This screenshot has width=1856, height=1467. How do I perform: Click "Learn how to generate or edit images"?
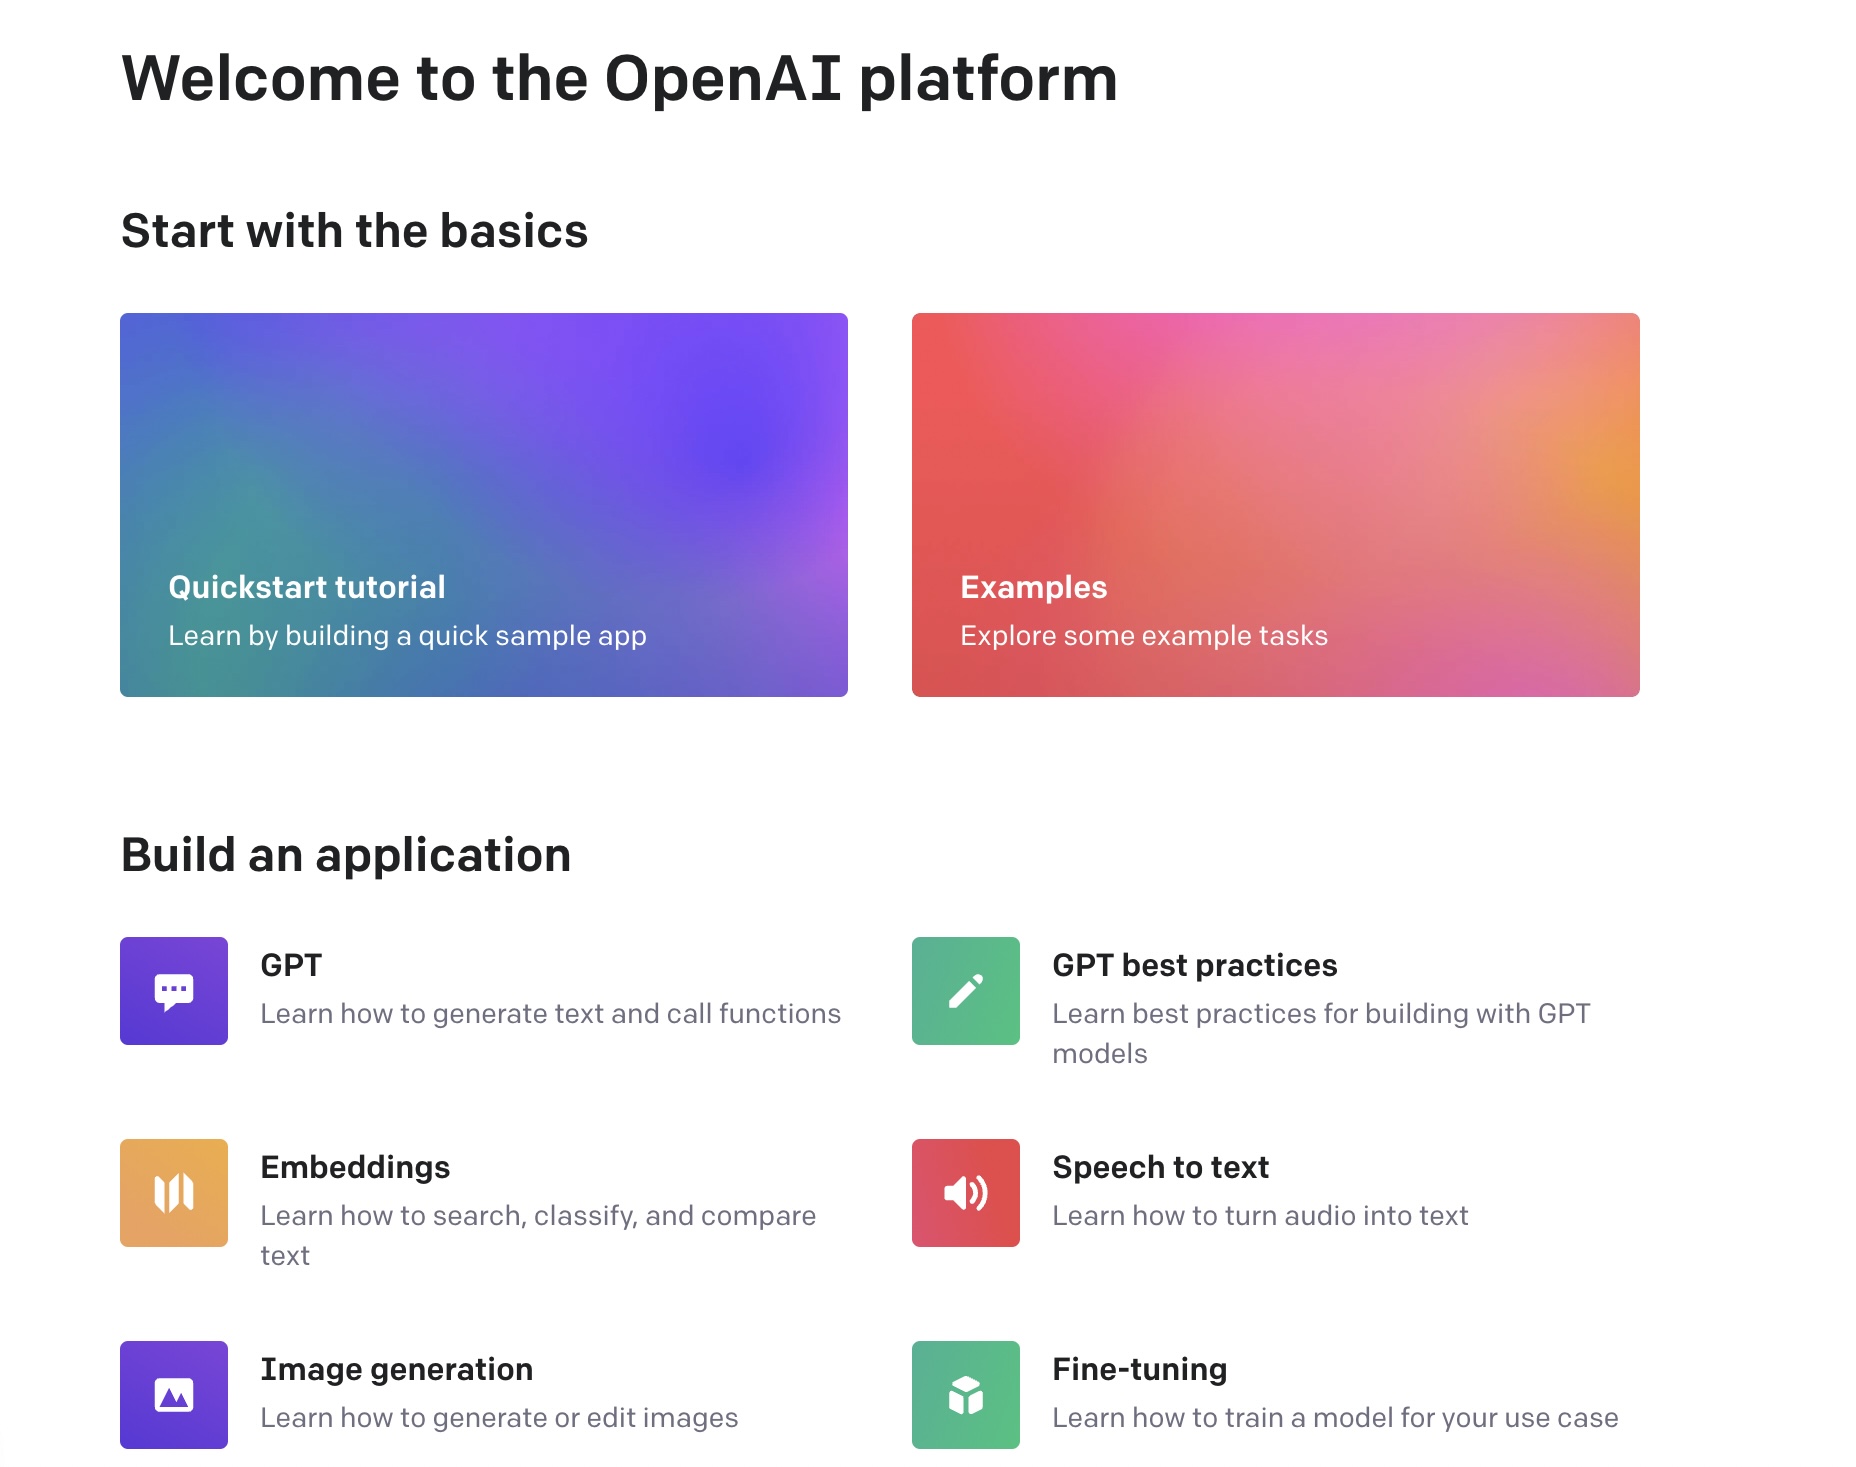(499, 1418)
